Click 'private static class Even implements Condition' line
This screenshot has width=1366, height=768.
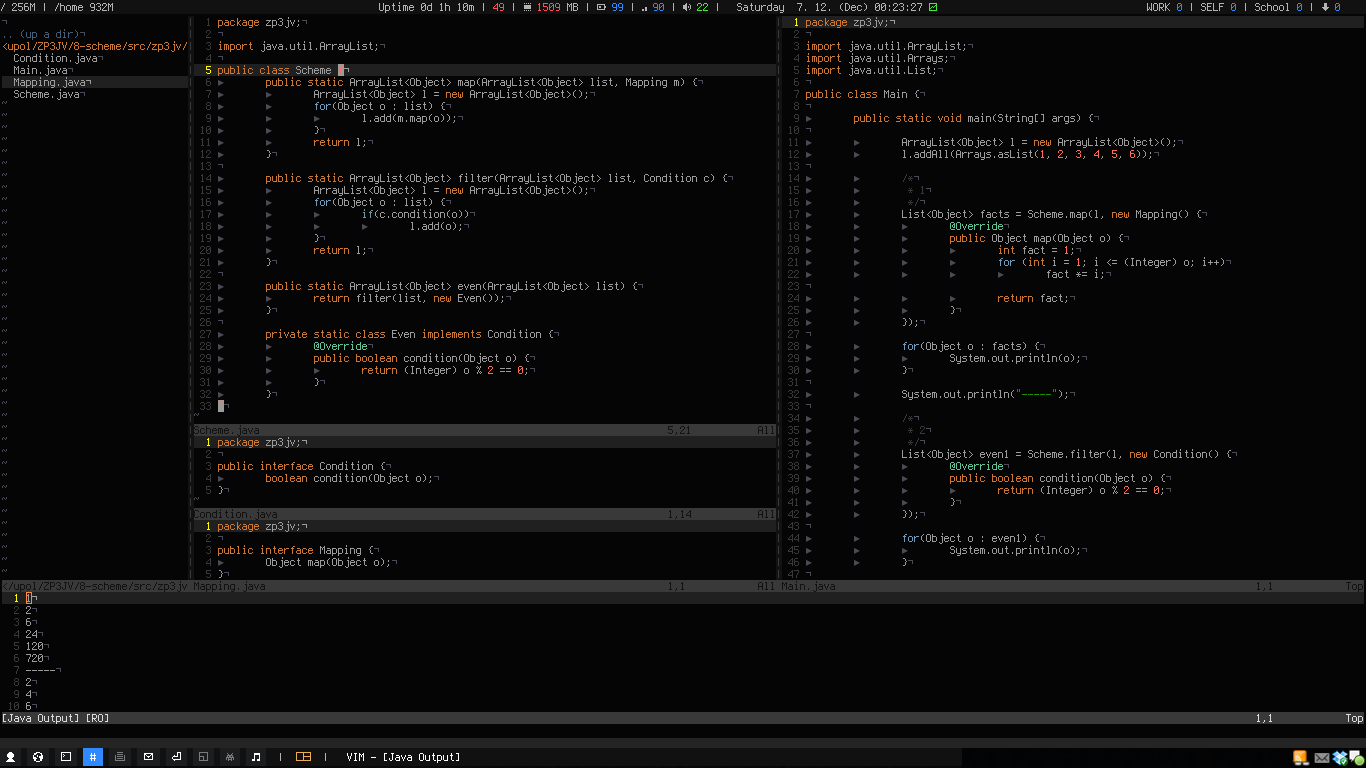point(412,334)
